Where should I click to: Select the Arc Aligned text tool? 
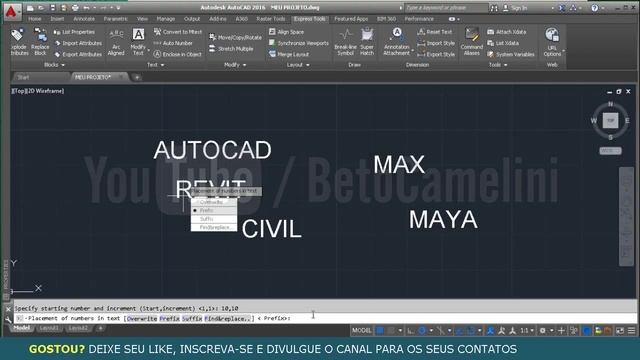click(116, 42)
